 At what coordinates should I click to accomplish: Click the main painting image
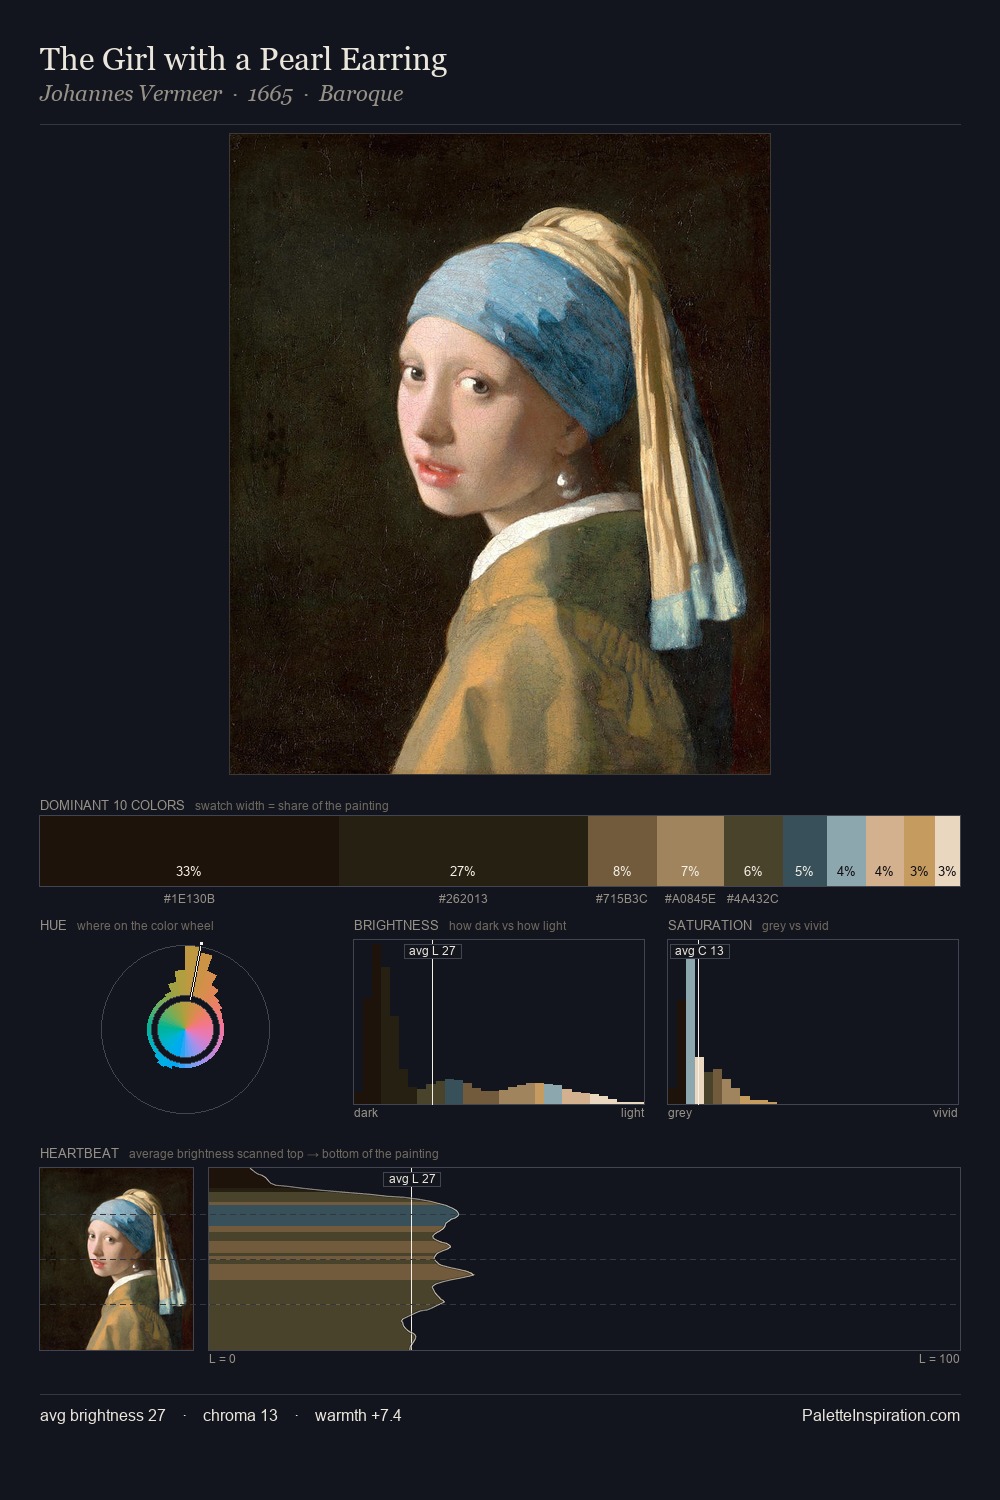500,454
